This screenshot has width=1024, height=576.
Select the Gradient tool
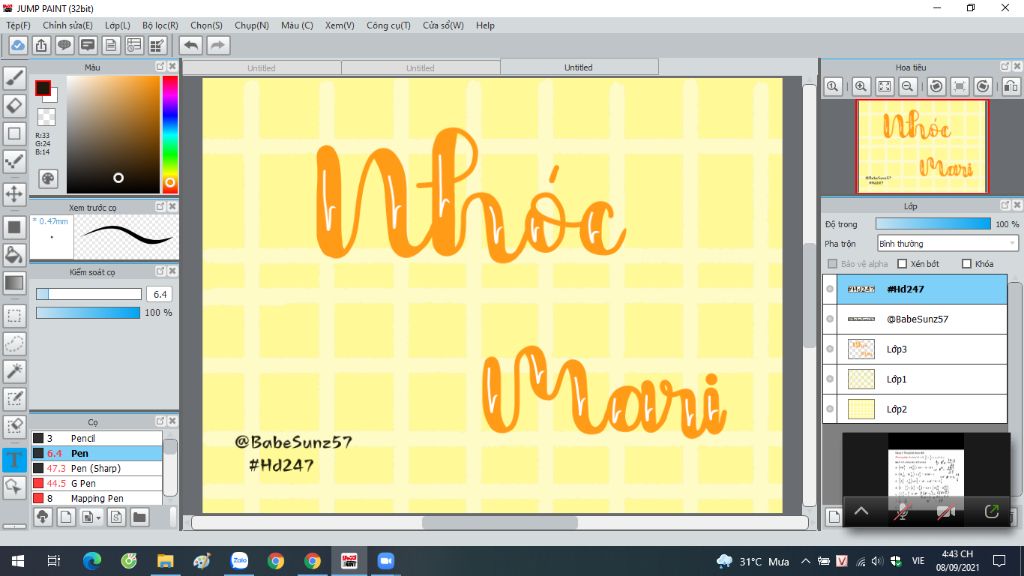[x=14, y=283]
